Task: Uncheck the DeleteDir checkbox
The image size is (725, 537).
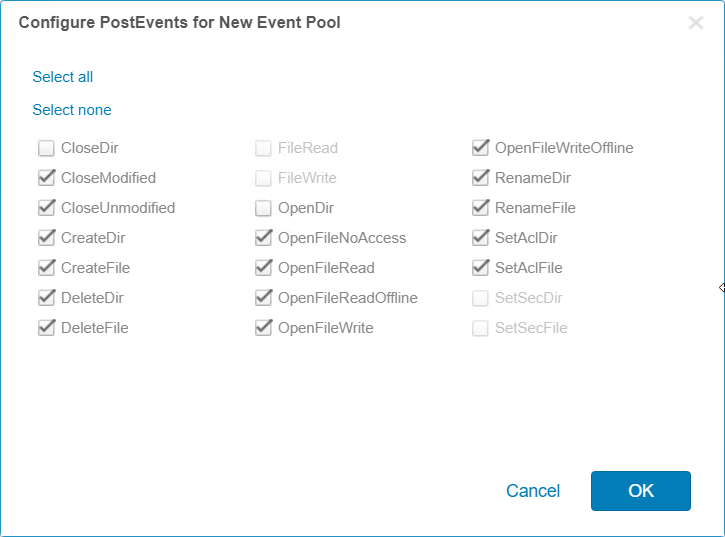Action: click(46, 298)
